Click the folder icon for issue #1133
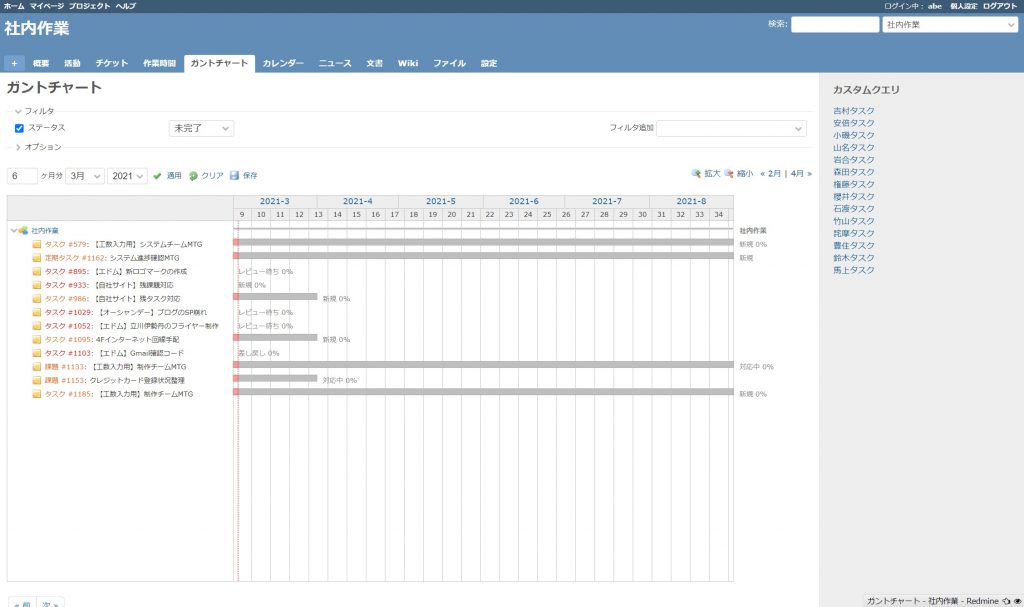Image resolution: width=1024 pixels, height=607 pixels. click(37, 367)
